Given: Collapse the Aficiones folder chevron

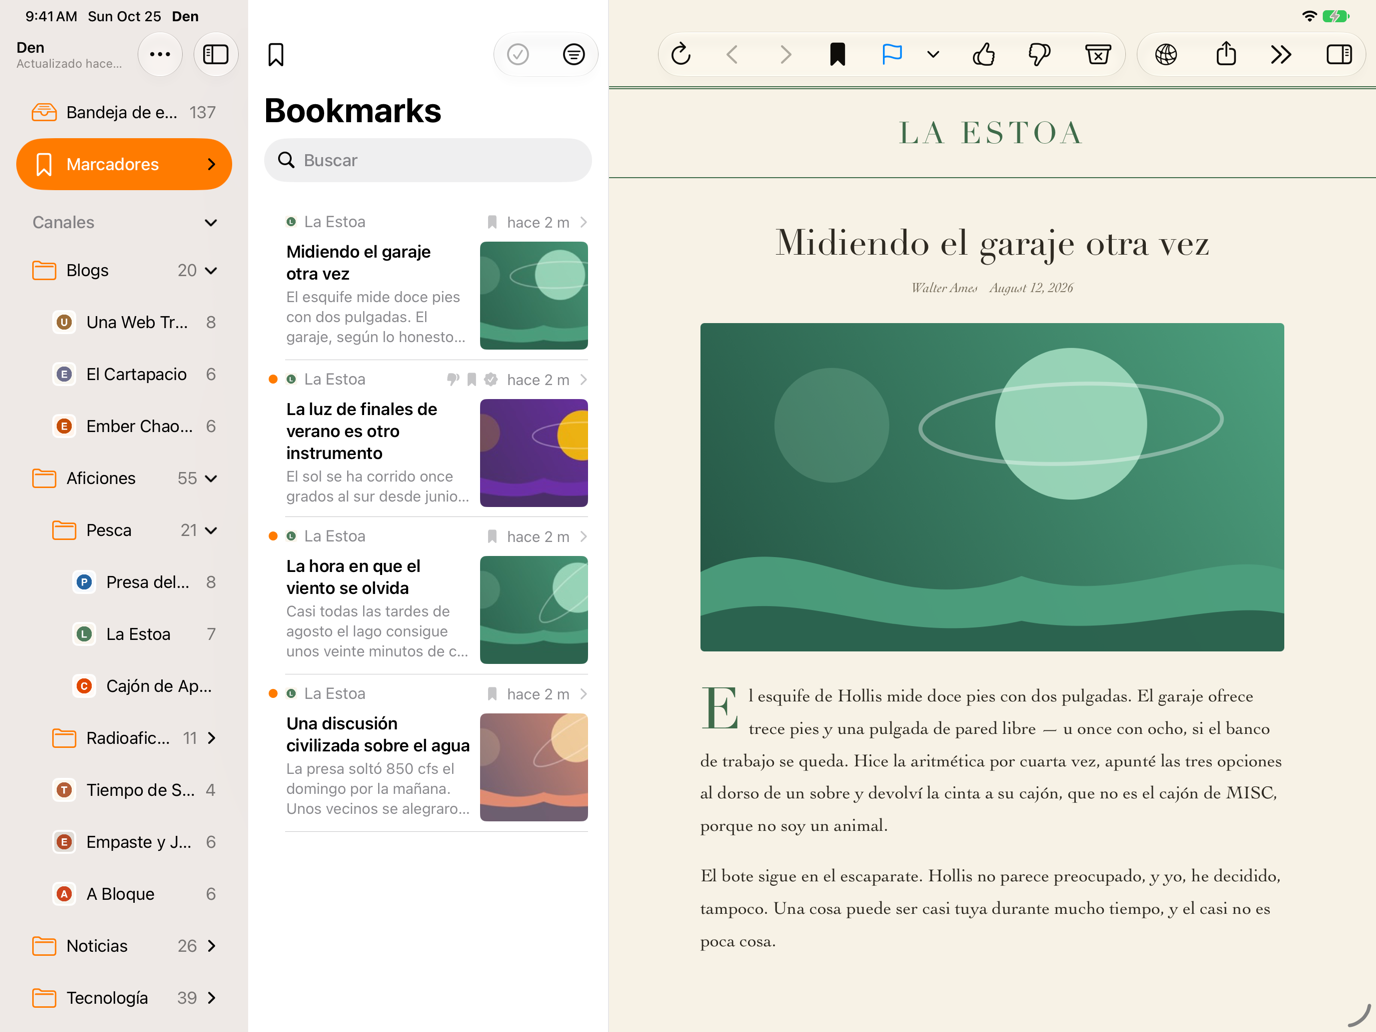Looking at the screenshot, I should 211,478.
